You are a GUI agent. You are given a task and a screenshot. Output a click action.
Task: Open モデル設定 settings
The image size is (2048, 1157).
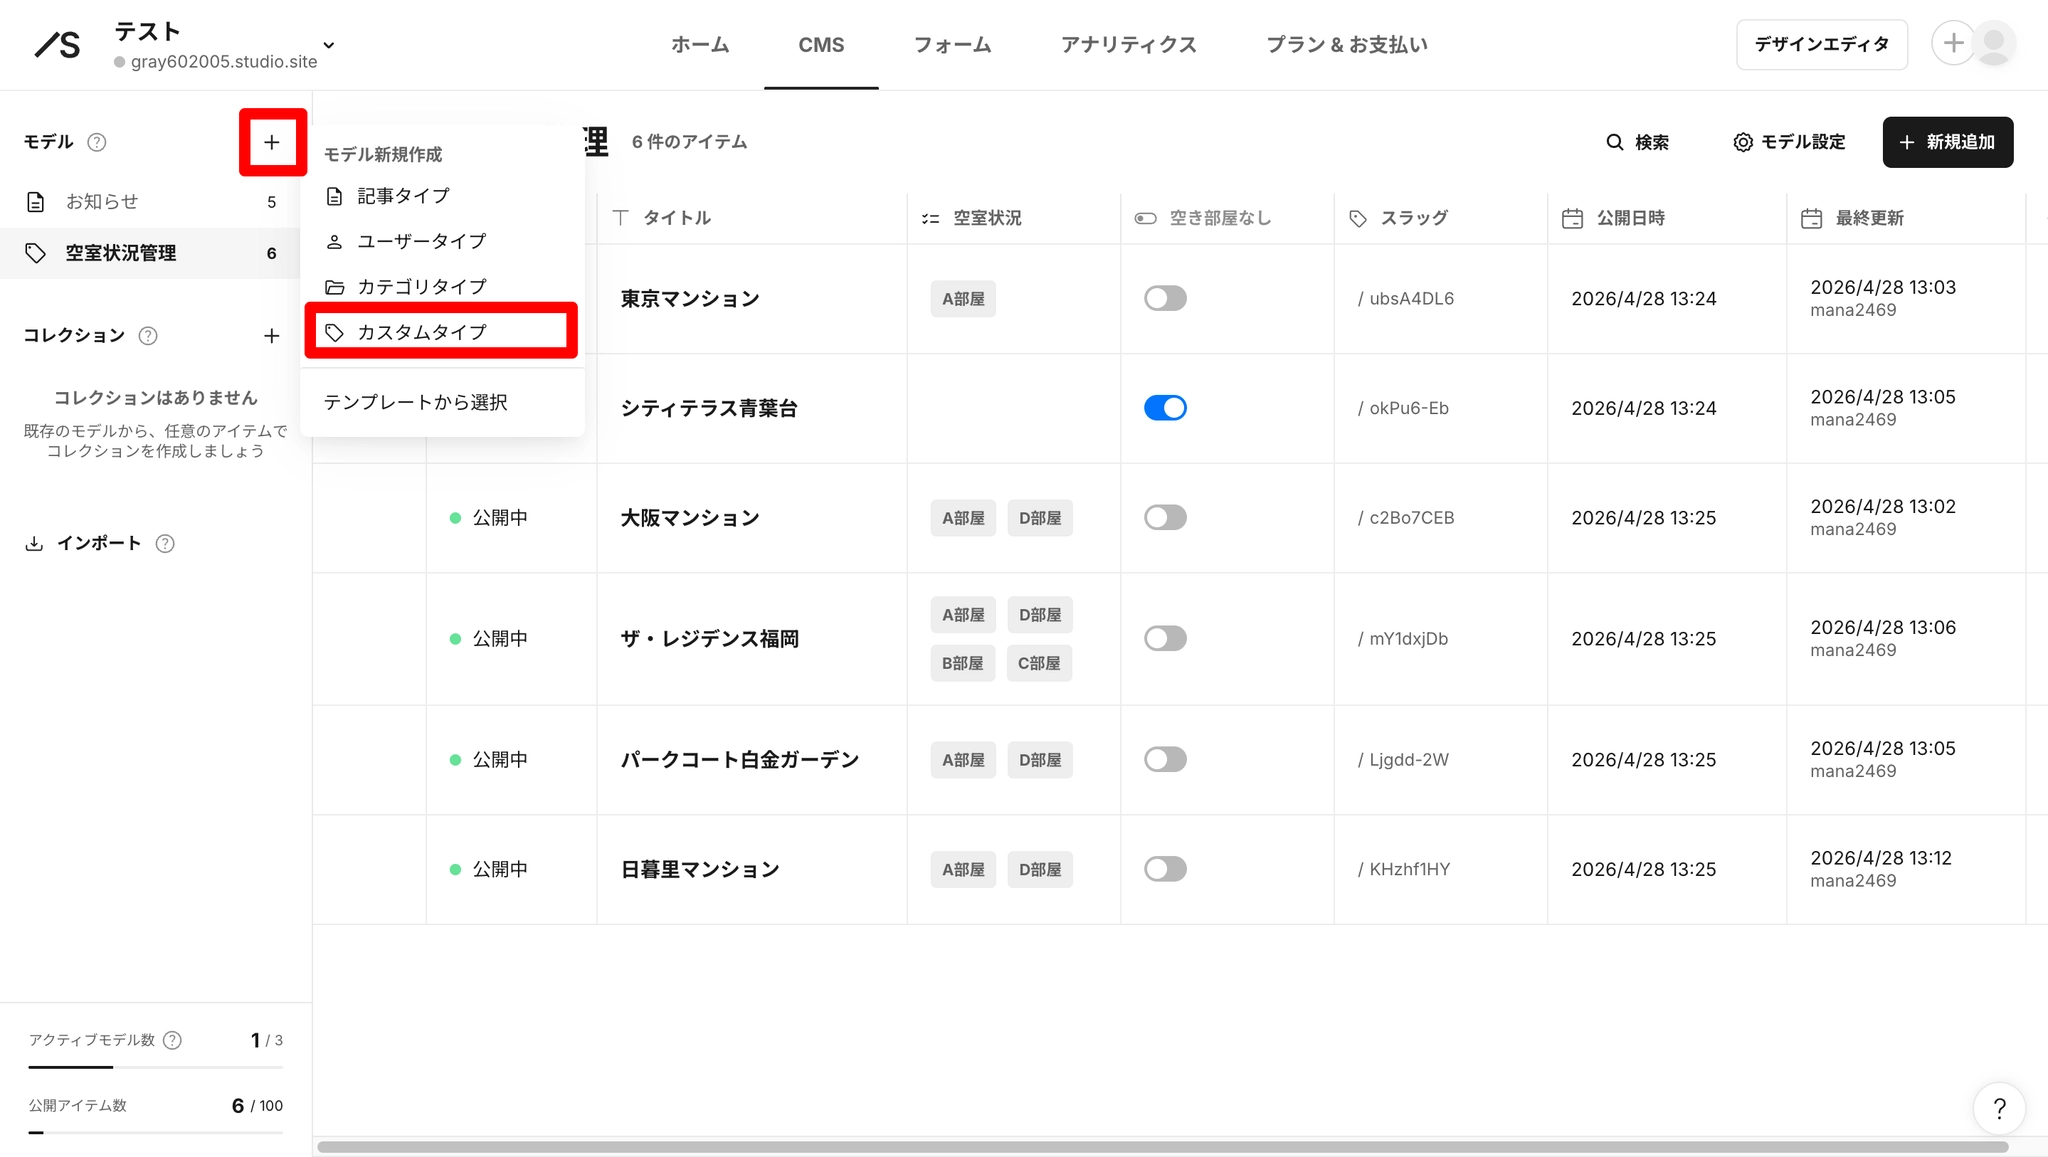coord(1789,142)
